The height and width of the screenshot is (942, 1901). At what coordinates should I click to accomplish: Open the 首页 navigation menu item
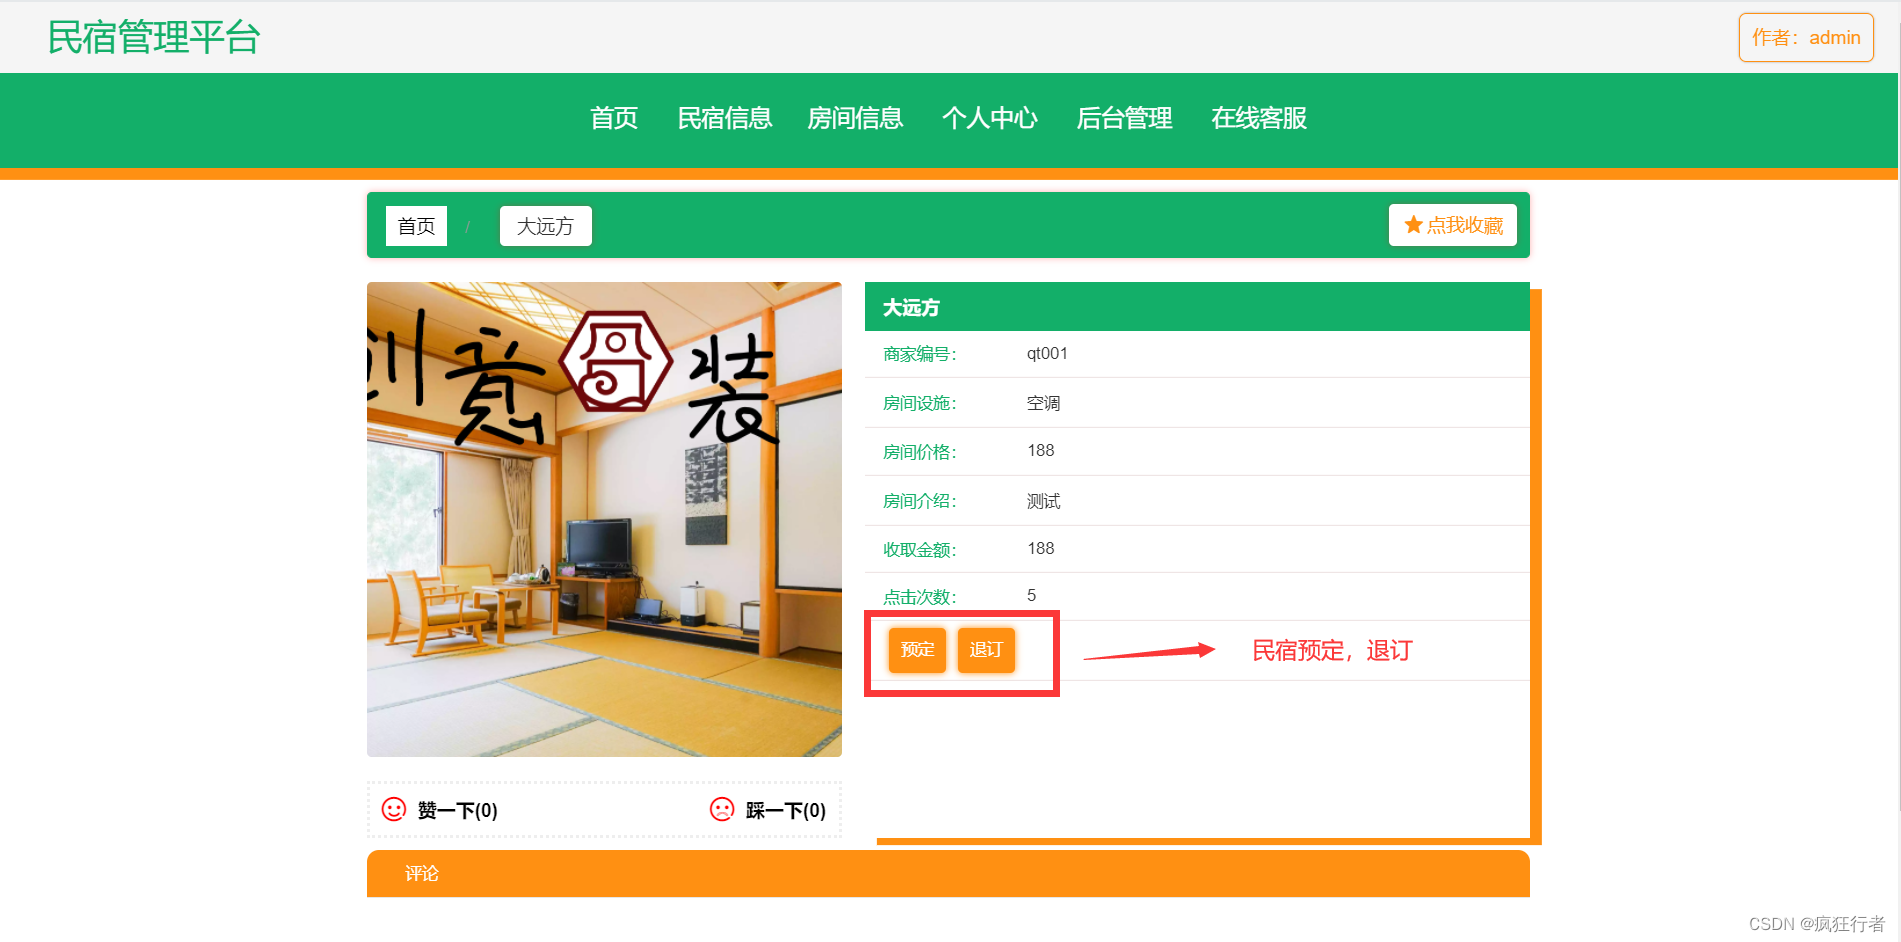614,118
